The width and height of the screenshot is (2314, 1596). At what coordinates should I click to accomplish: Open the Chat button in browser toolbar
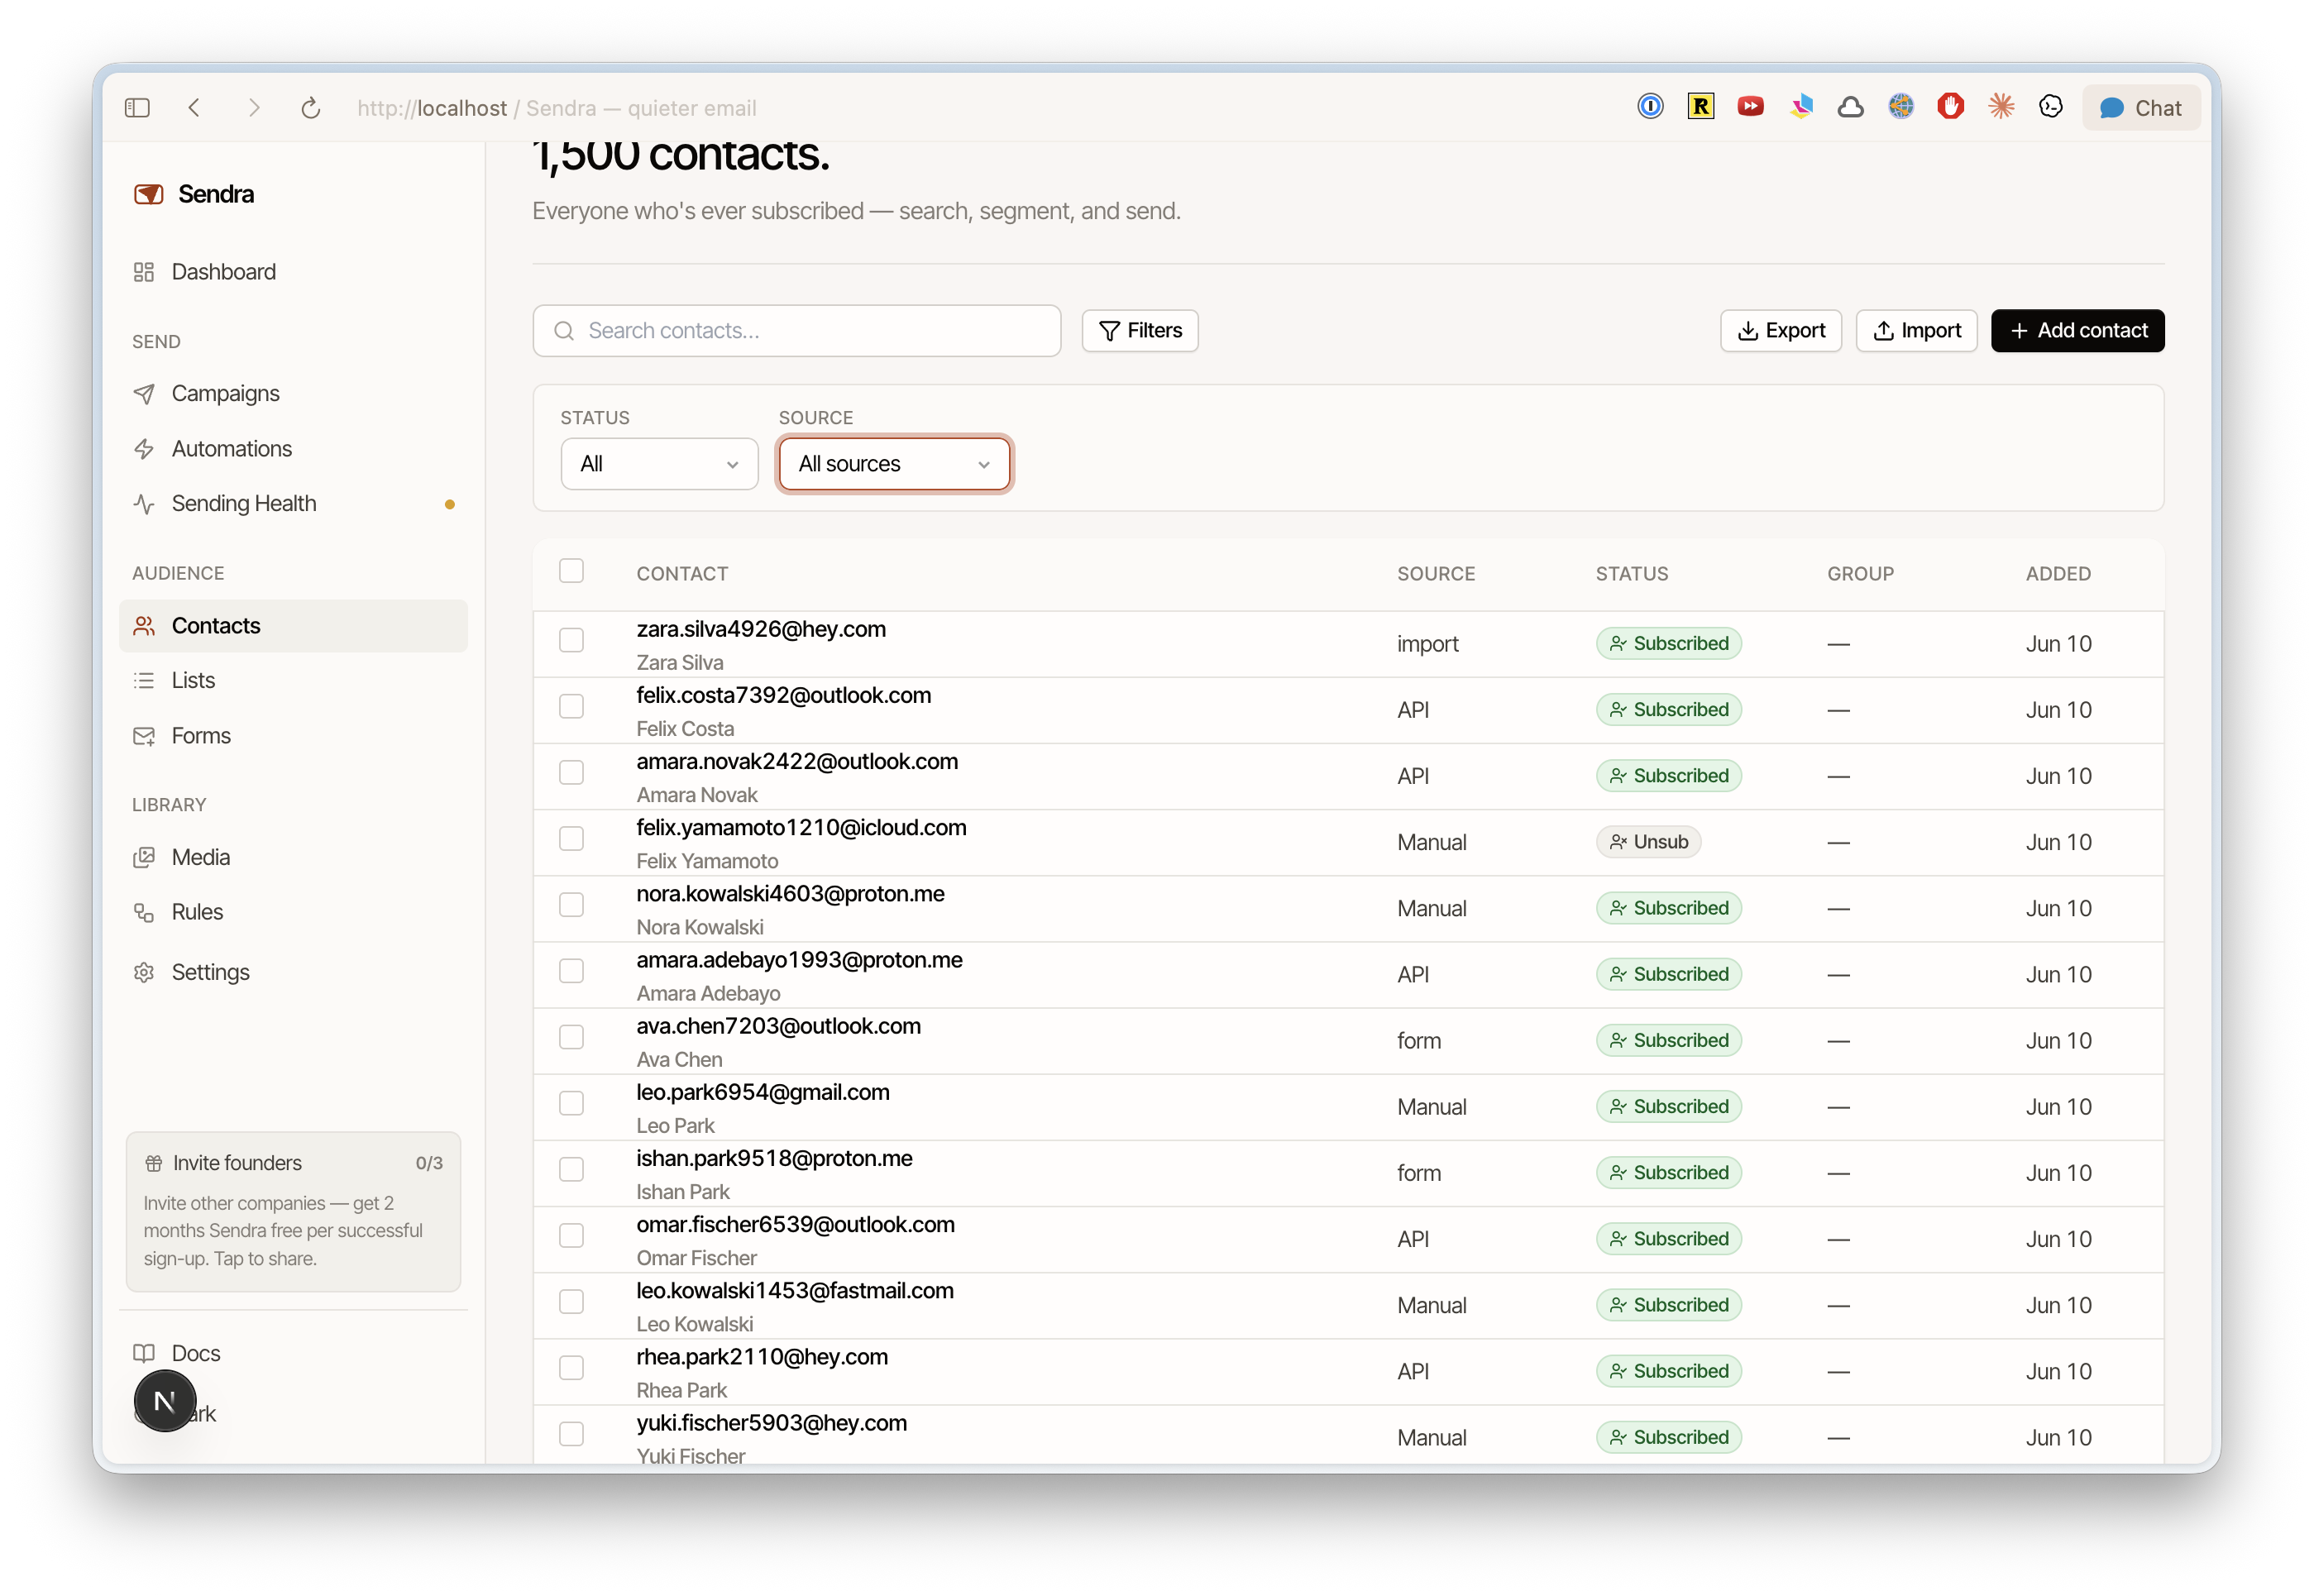coord(2140,108)
